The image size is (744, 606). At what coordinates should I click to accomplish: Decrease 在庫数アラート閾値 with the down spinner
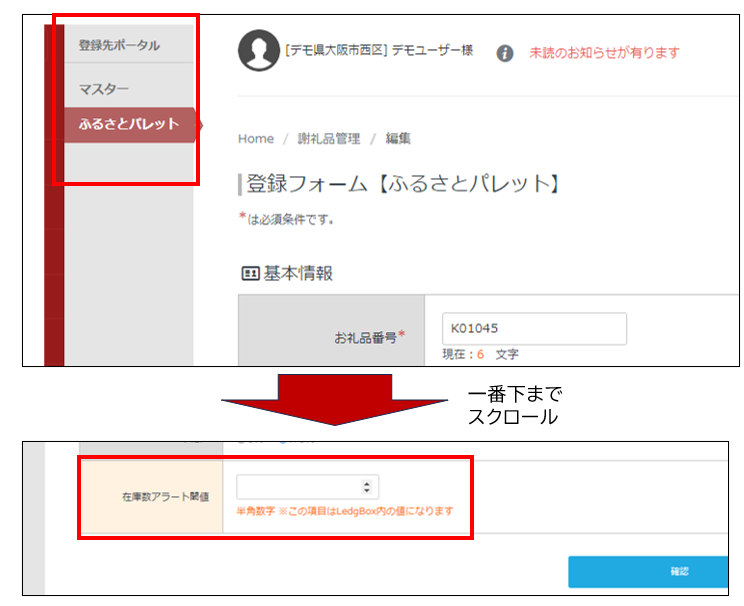367,491
